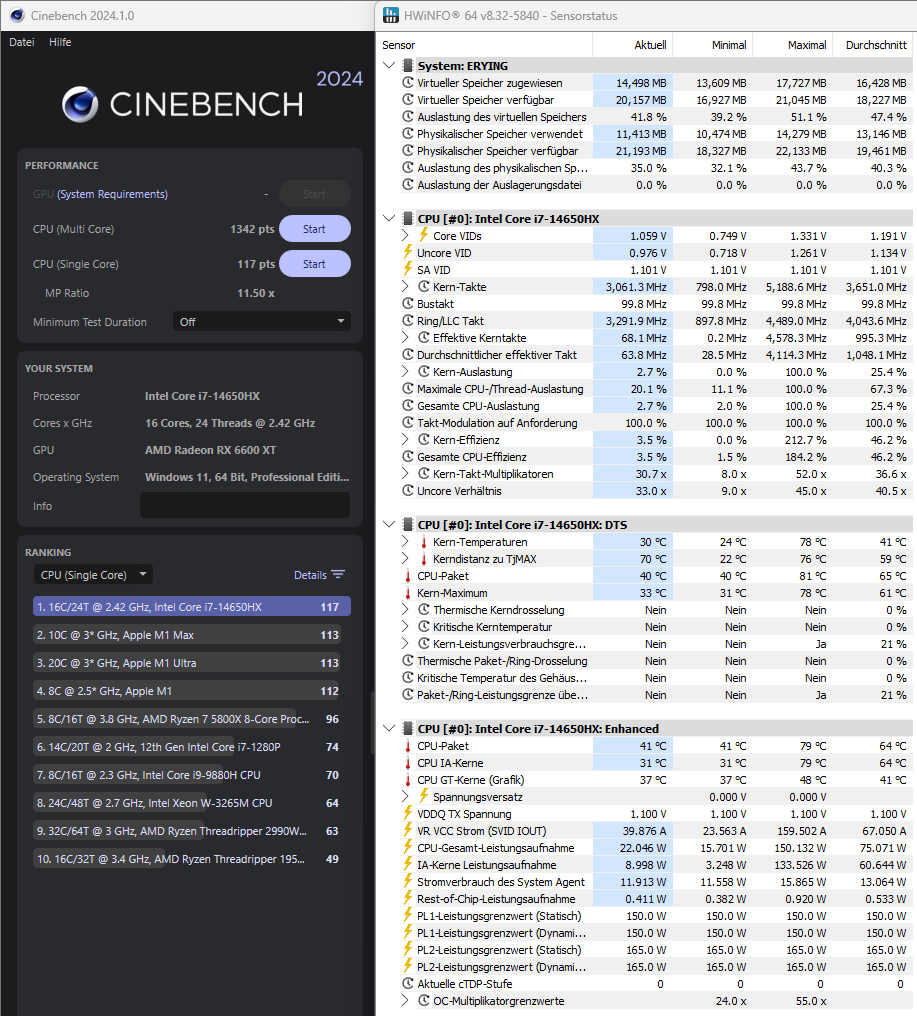Click lightning icon beside PL1-Leistungsgrenzwert (Statisch)

coord(408,915)
